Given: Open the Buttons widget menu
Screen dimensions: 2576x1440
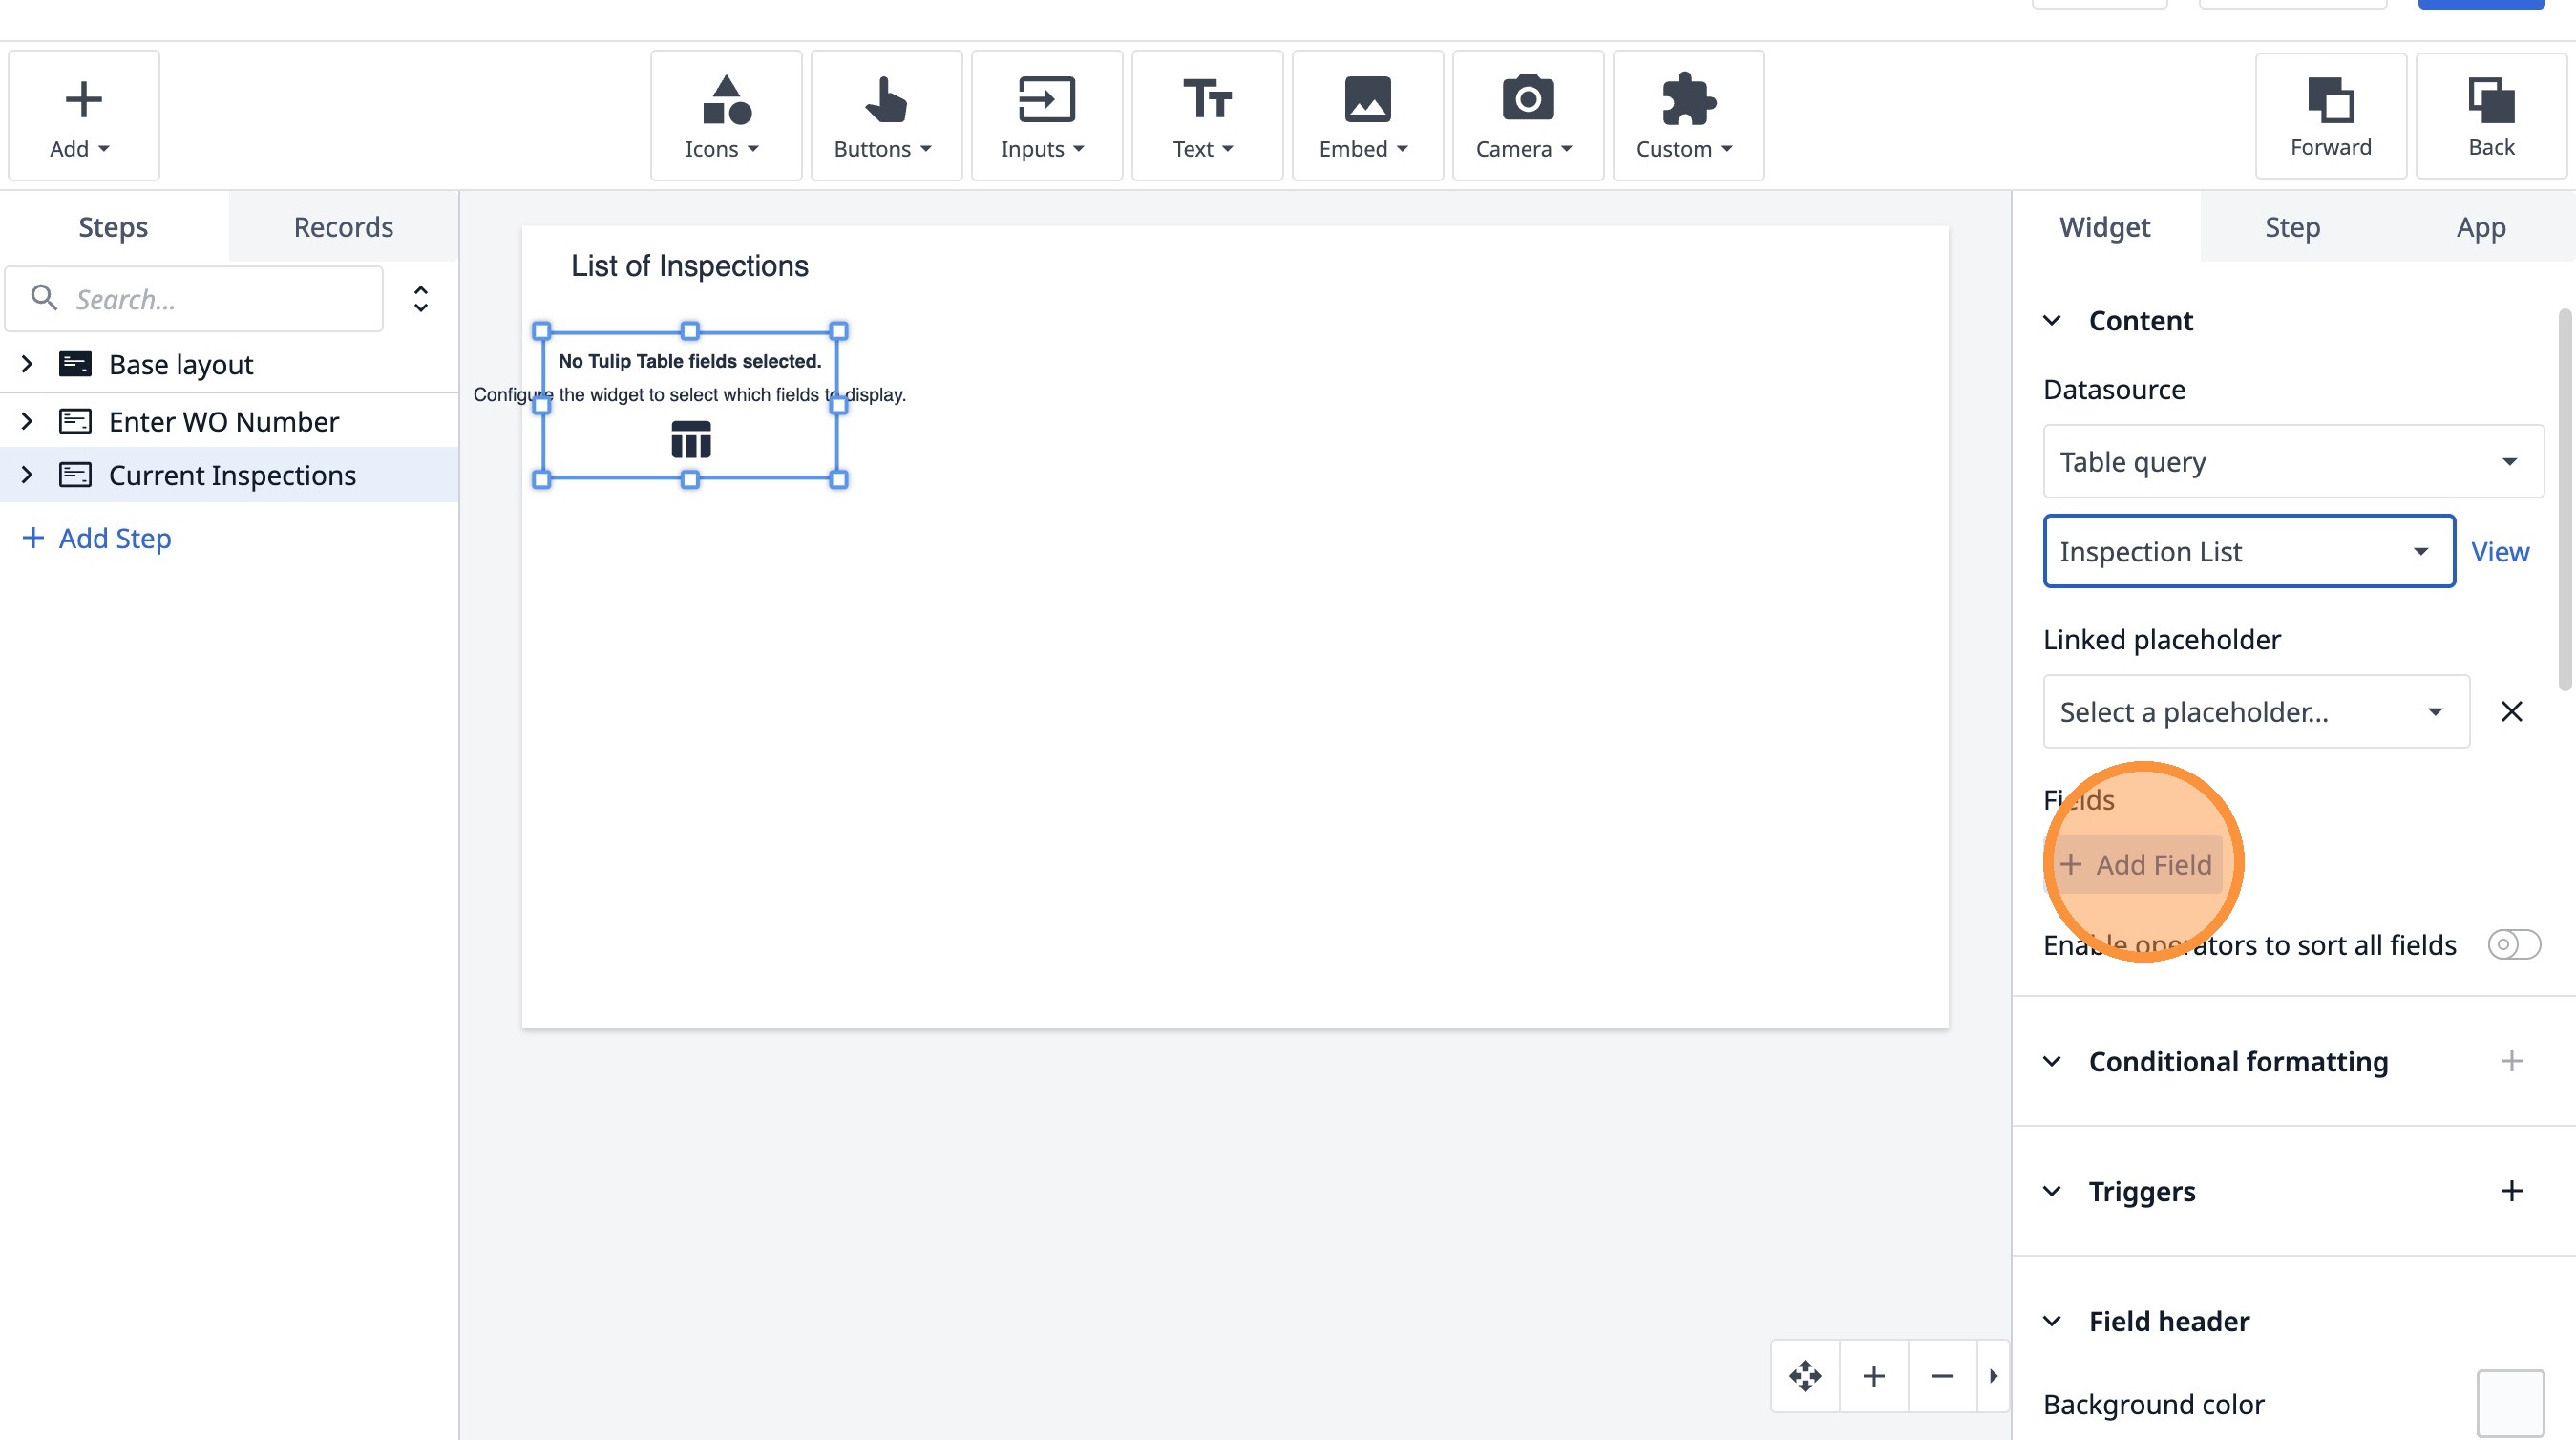Looking at the screenshot, I should pos(885,116).
